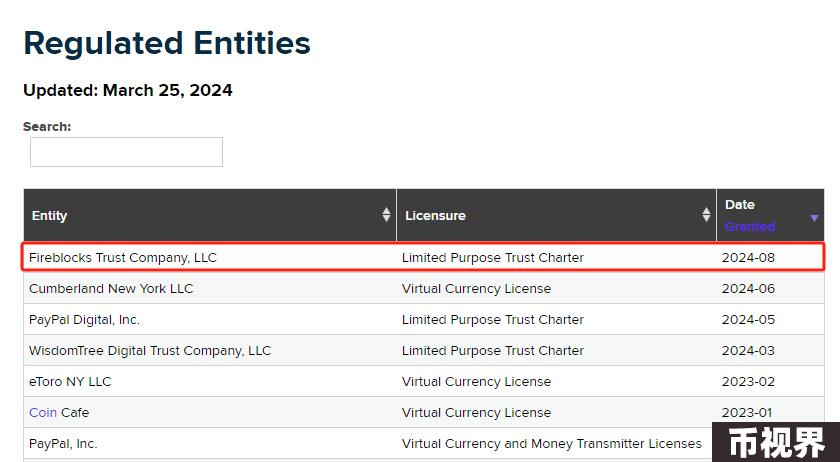Click the Entity column sort arrows
Image resolution: width=840 pixels, height=462 pixels.
386,215
